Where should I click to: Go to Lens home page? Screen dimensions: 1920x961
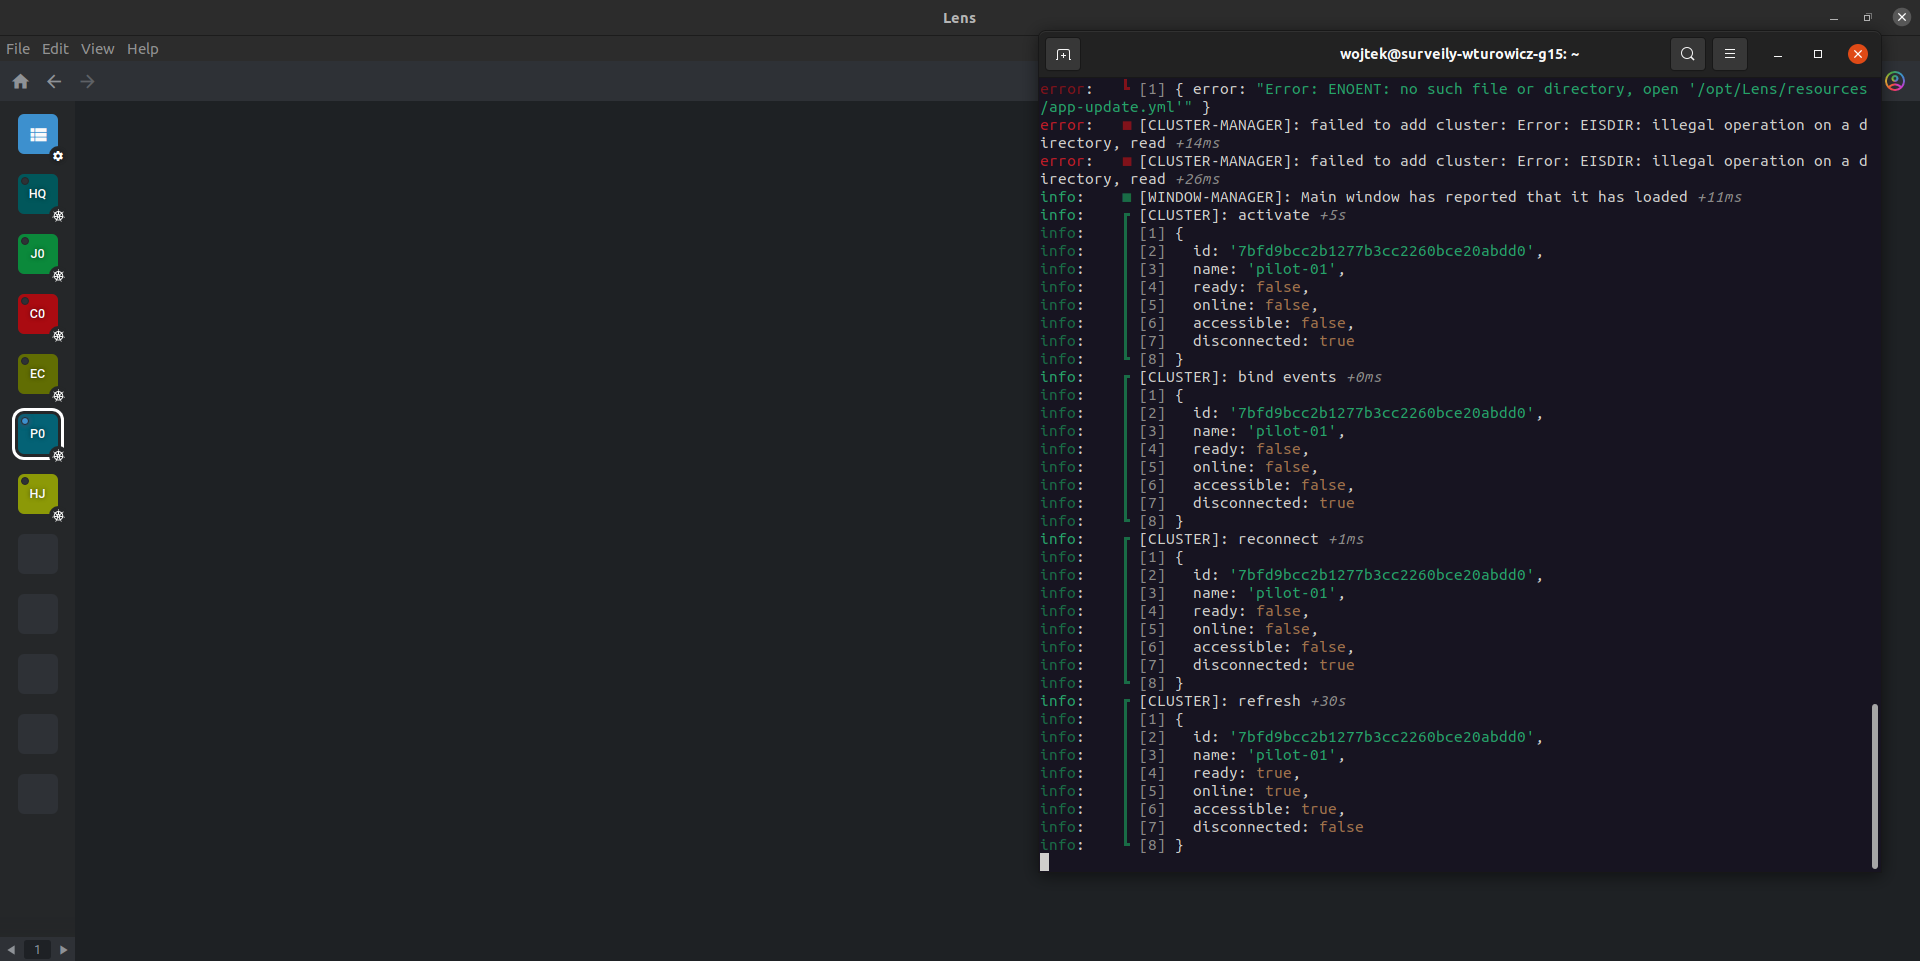(x=20, y=82)
